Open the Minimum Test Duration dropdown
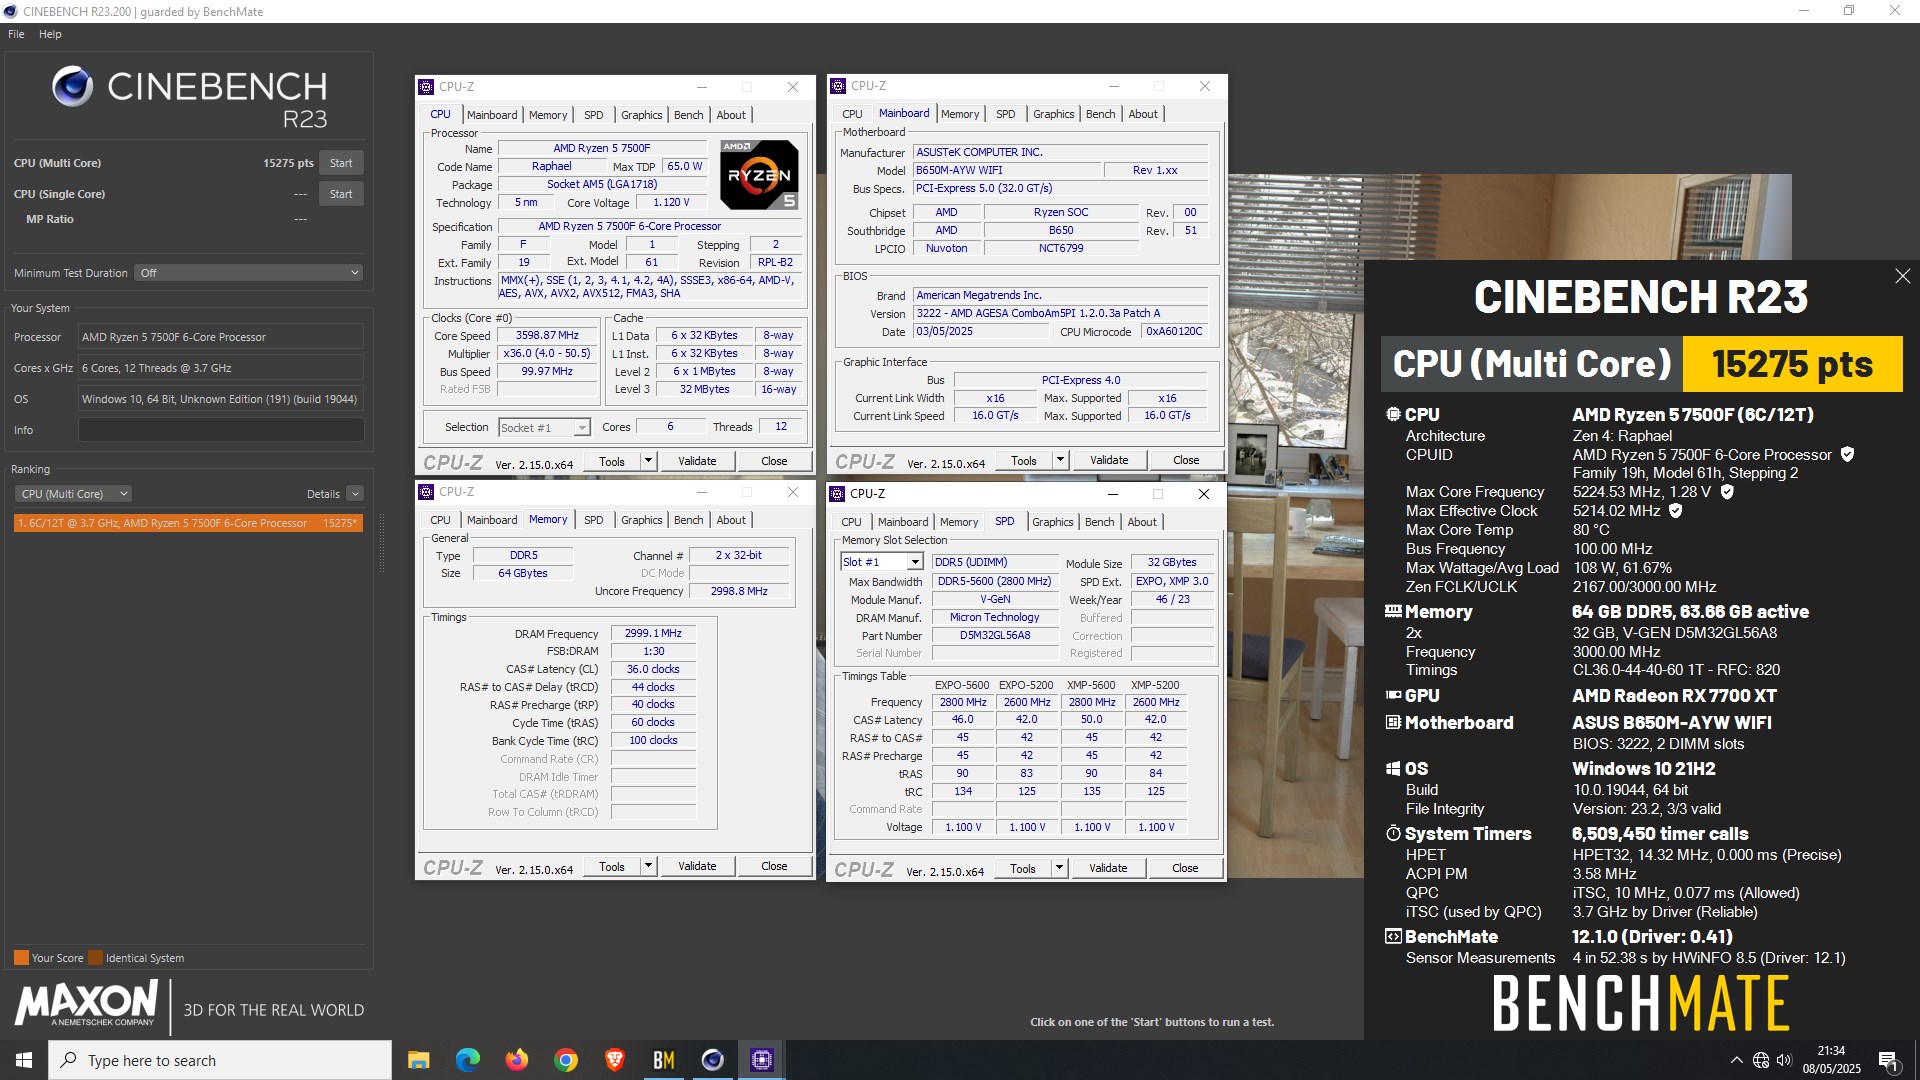Screen dimensions: 1920x1080 [248, 273]
